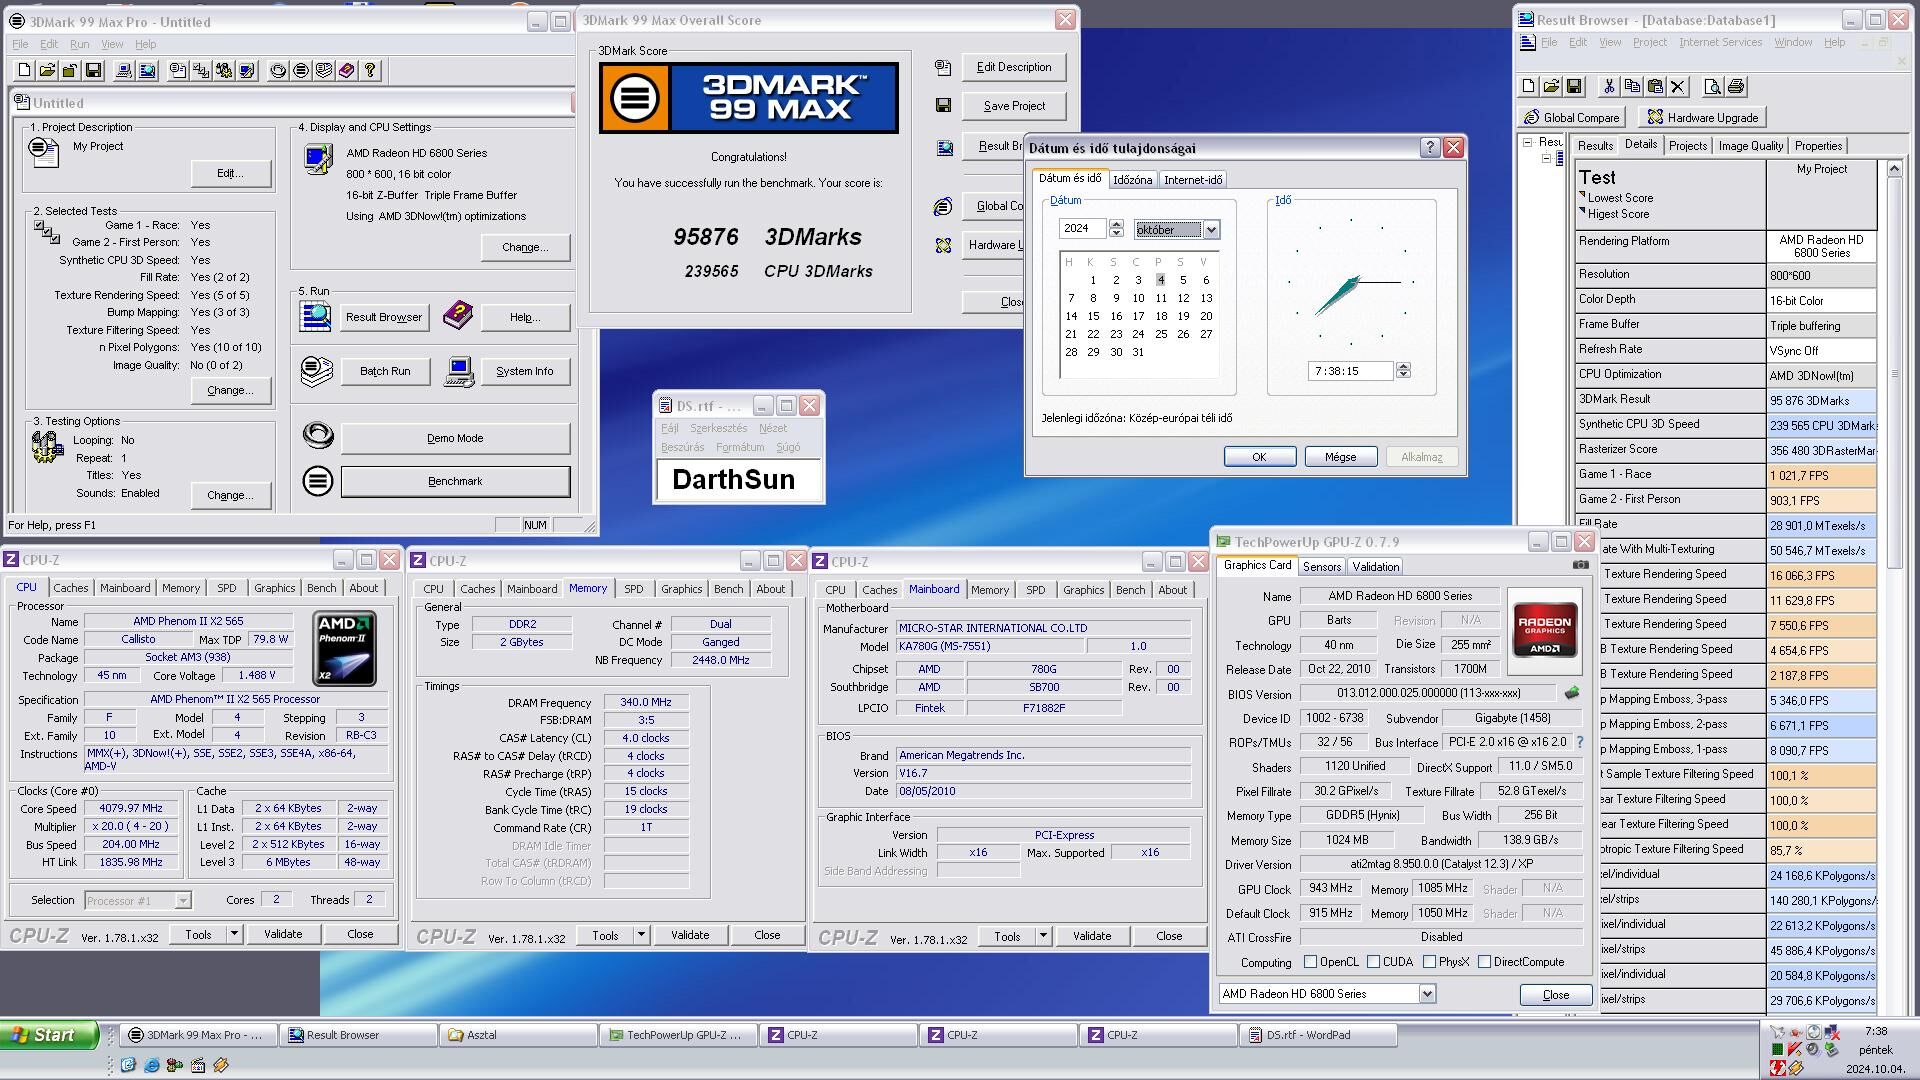The height and width of the screenshot is (1080, 1920).
Task: Adjust time stepper next to 7:38:15
Action: (1403, 371)
